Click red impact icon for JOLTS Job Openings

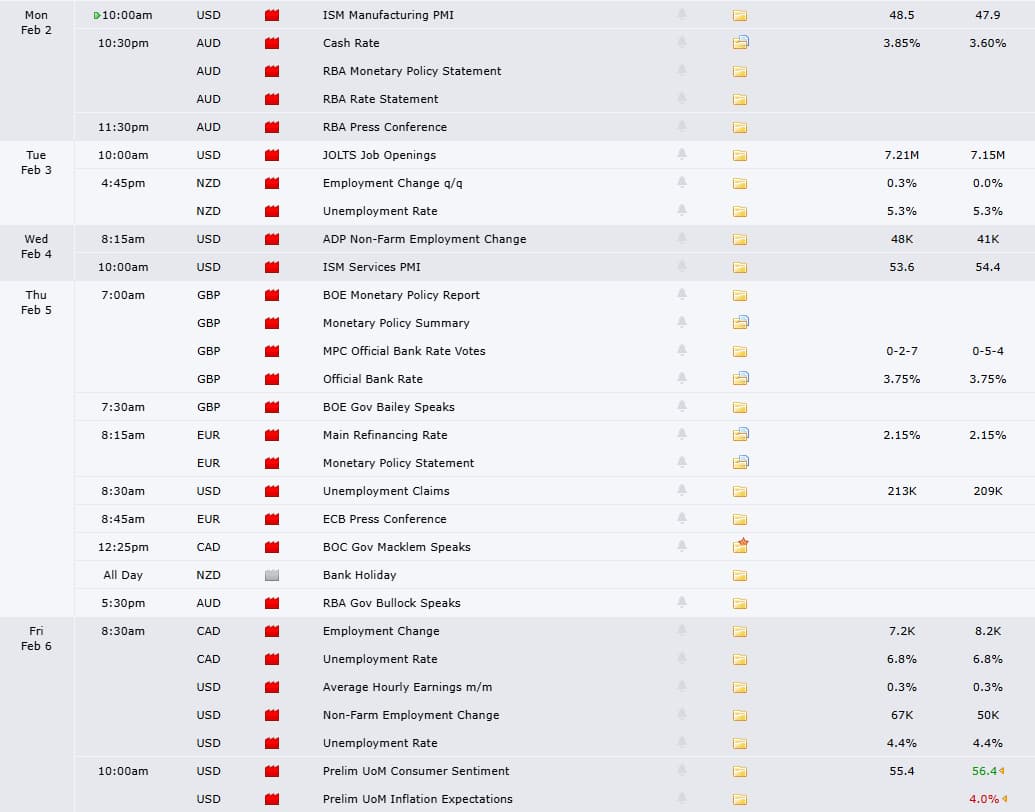(272, 155)
